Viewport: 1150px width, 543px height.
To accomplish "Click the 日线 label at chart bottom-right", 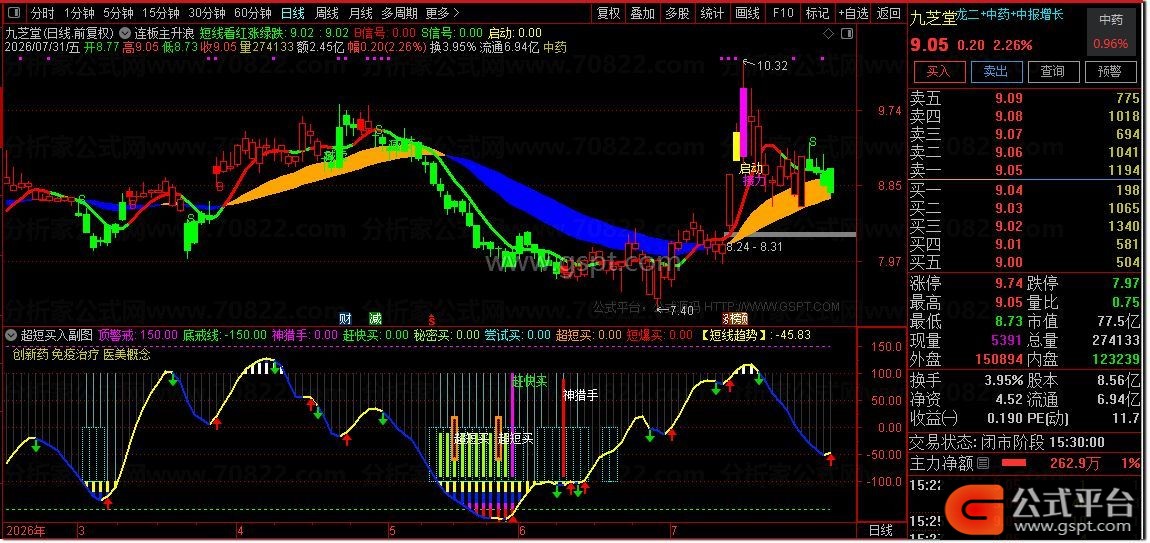I will tap(881, 531).
